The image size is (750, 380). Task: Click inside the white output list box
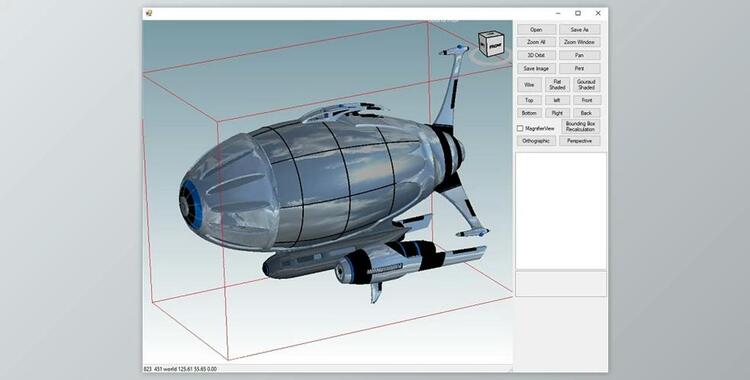point(561,211)
